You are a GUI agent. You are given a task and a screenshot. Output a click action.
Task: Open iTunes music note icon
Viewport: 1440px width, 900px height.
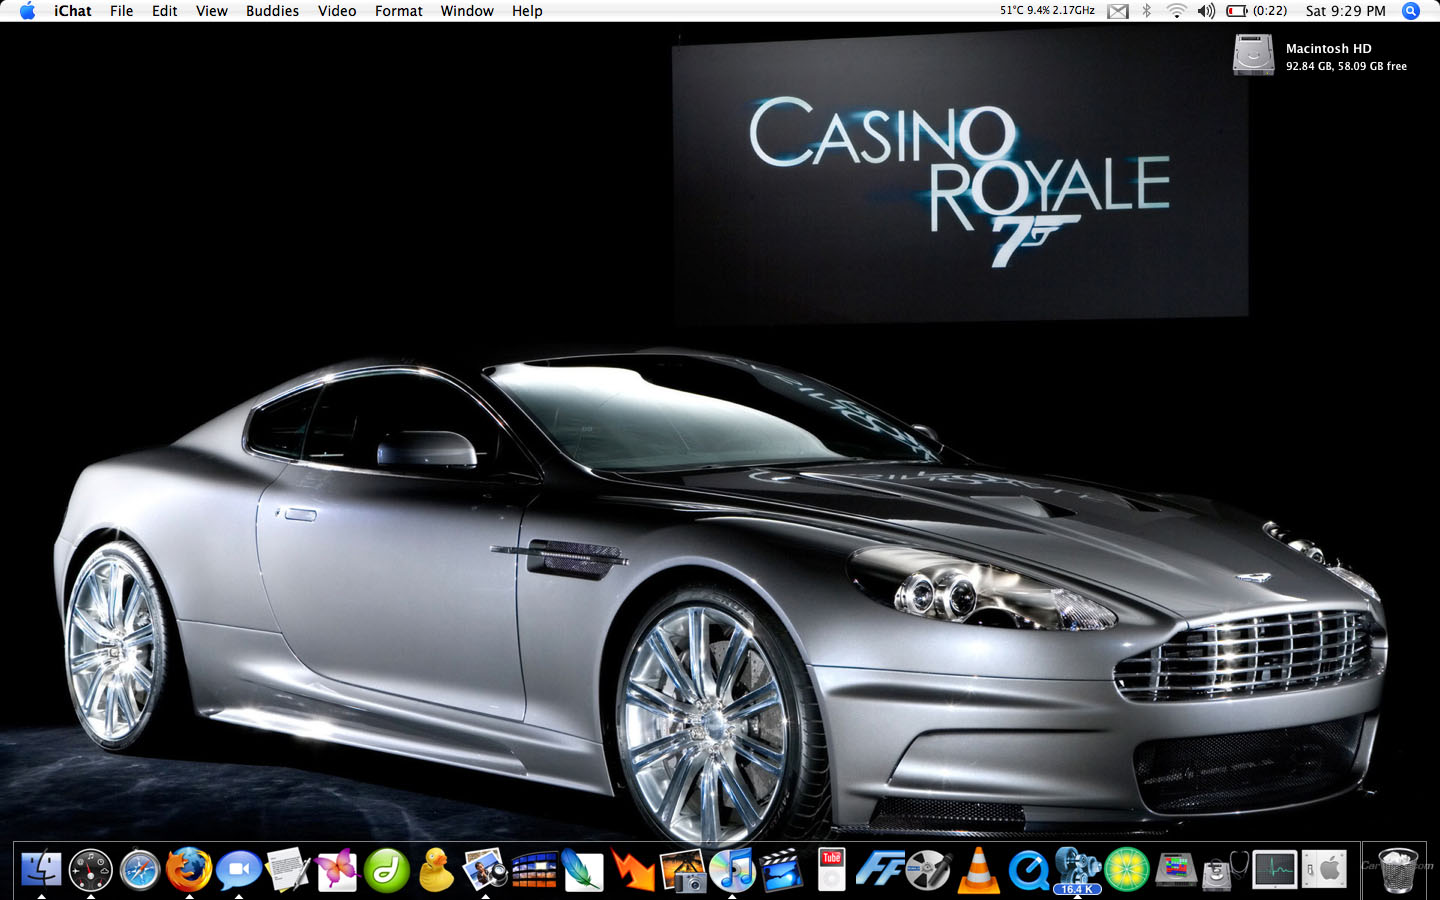click(x=732, y=870)
